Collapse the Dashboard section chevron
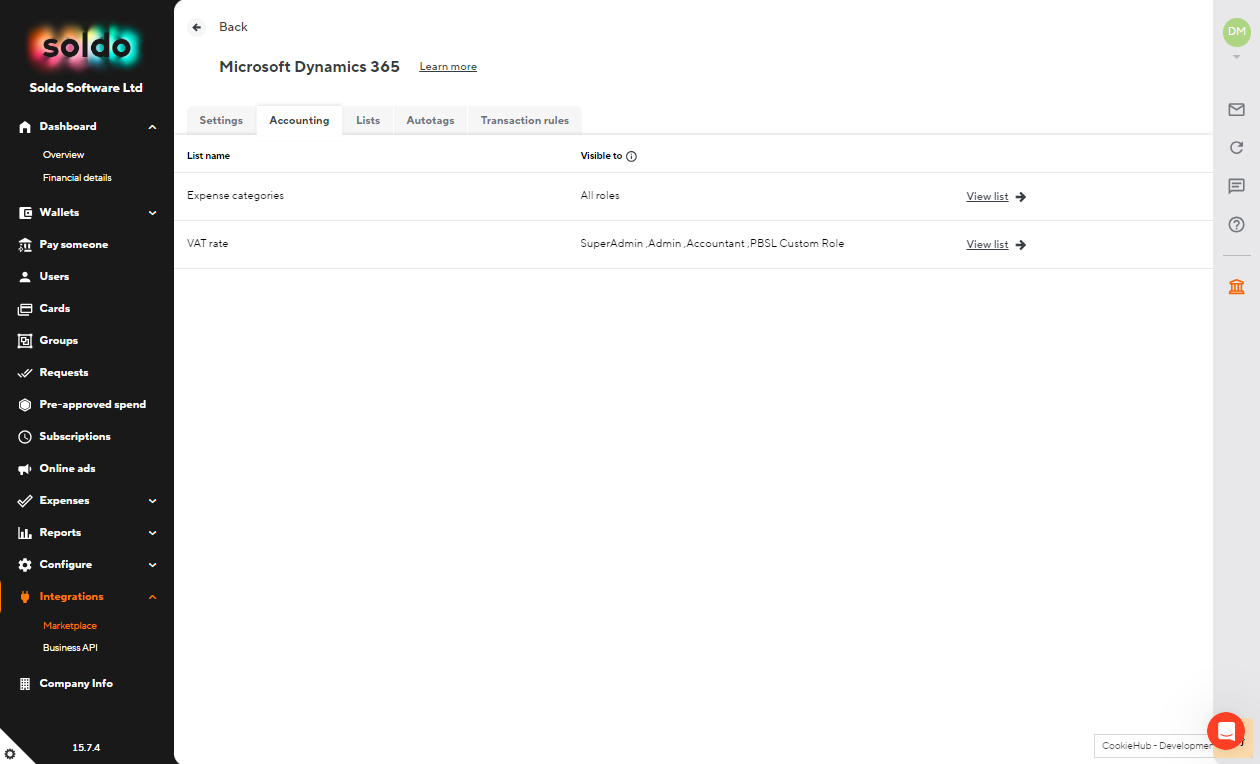The height and width of the screenshot is (764, 1260). (x=152, y=127)
